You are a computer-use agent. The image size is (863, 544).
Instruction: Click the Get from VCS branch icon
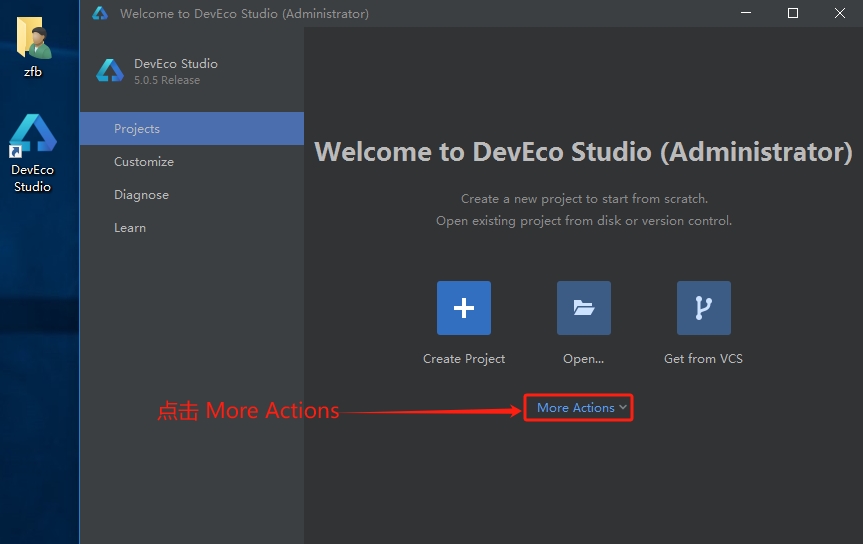[x=703, y=308]
